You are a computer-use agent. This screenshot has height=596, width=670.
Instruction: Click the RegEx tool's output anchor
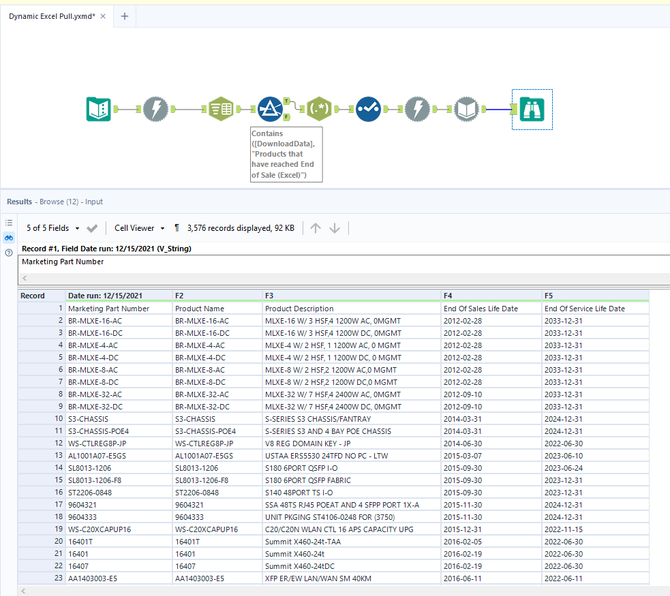(337, 109)
